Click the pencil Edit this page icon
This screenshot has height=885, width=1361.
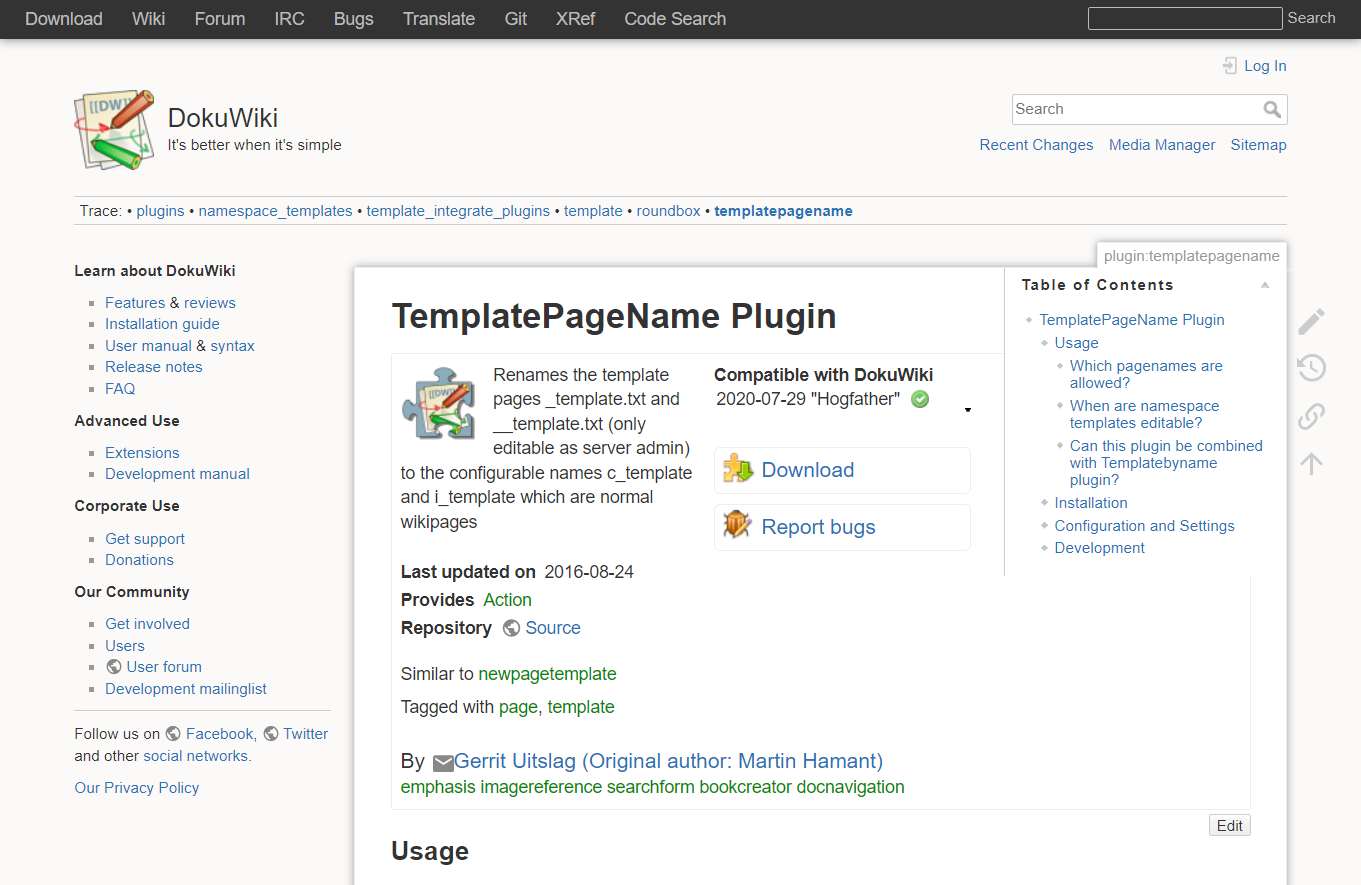click(1311, 321)
